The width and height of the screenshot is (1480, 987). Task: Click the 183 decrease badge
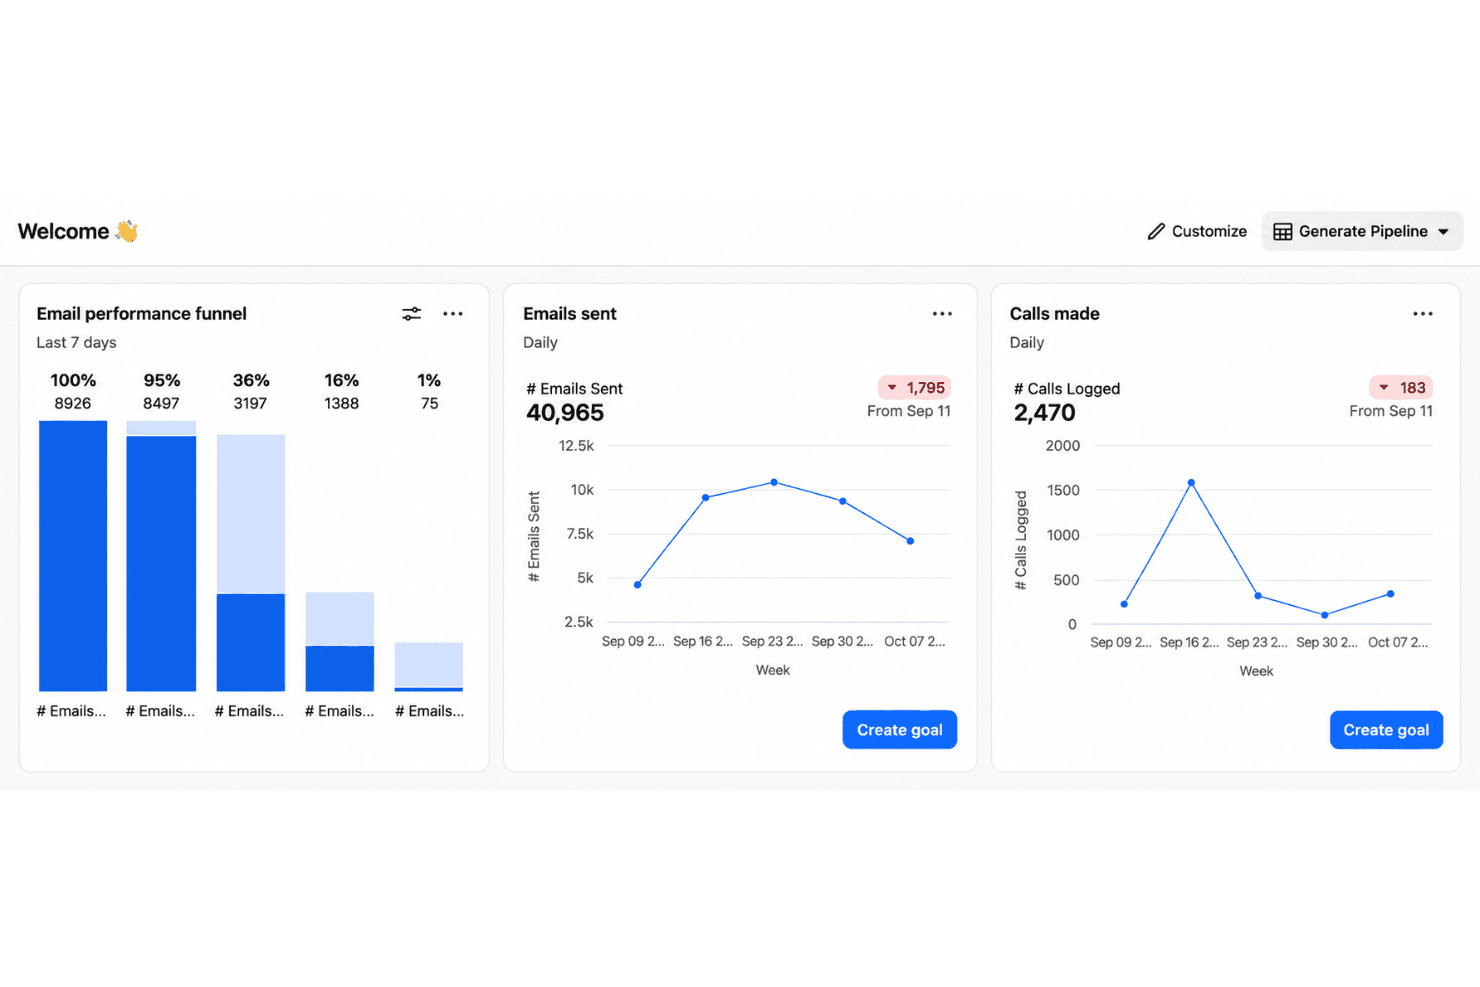[1401, 388]
